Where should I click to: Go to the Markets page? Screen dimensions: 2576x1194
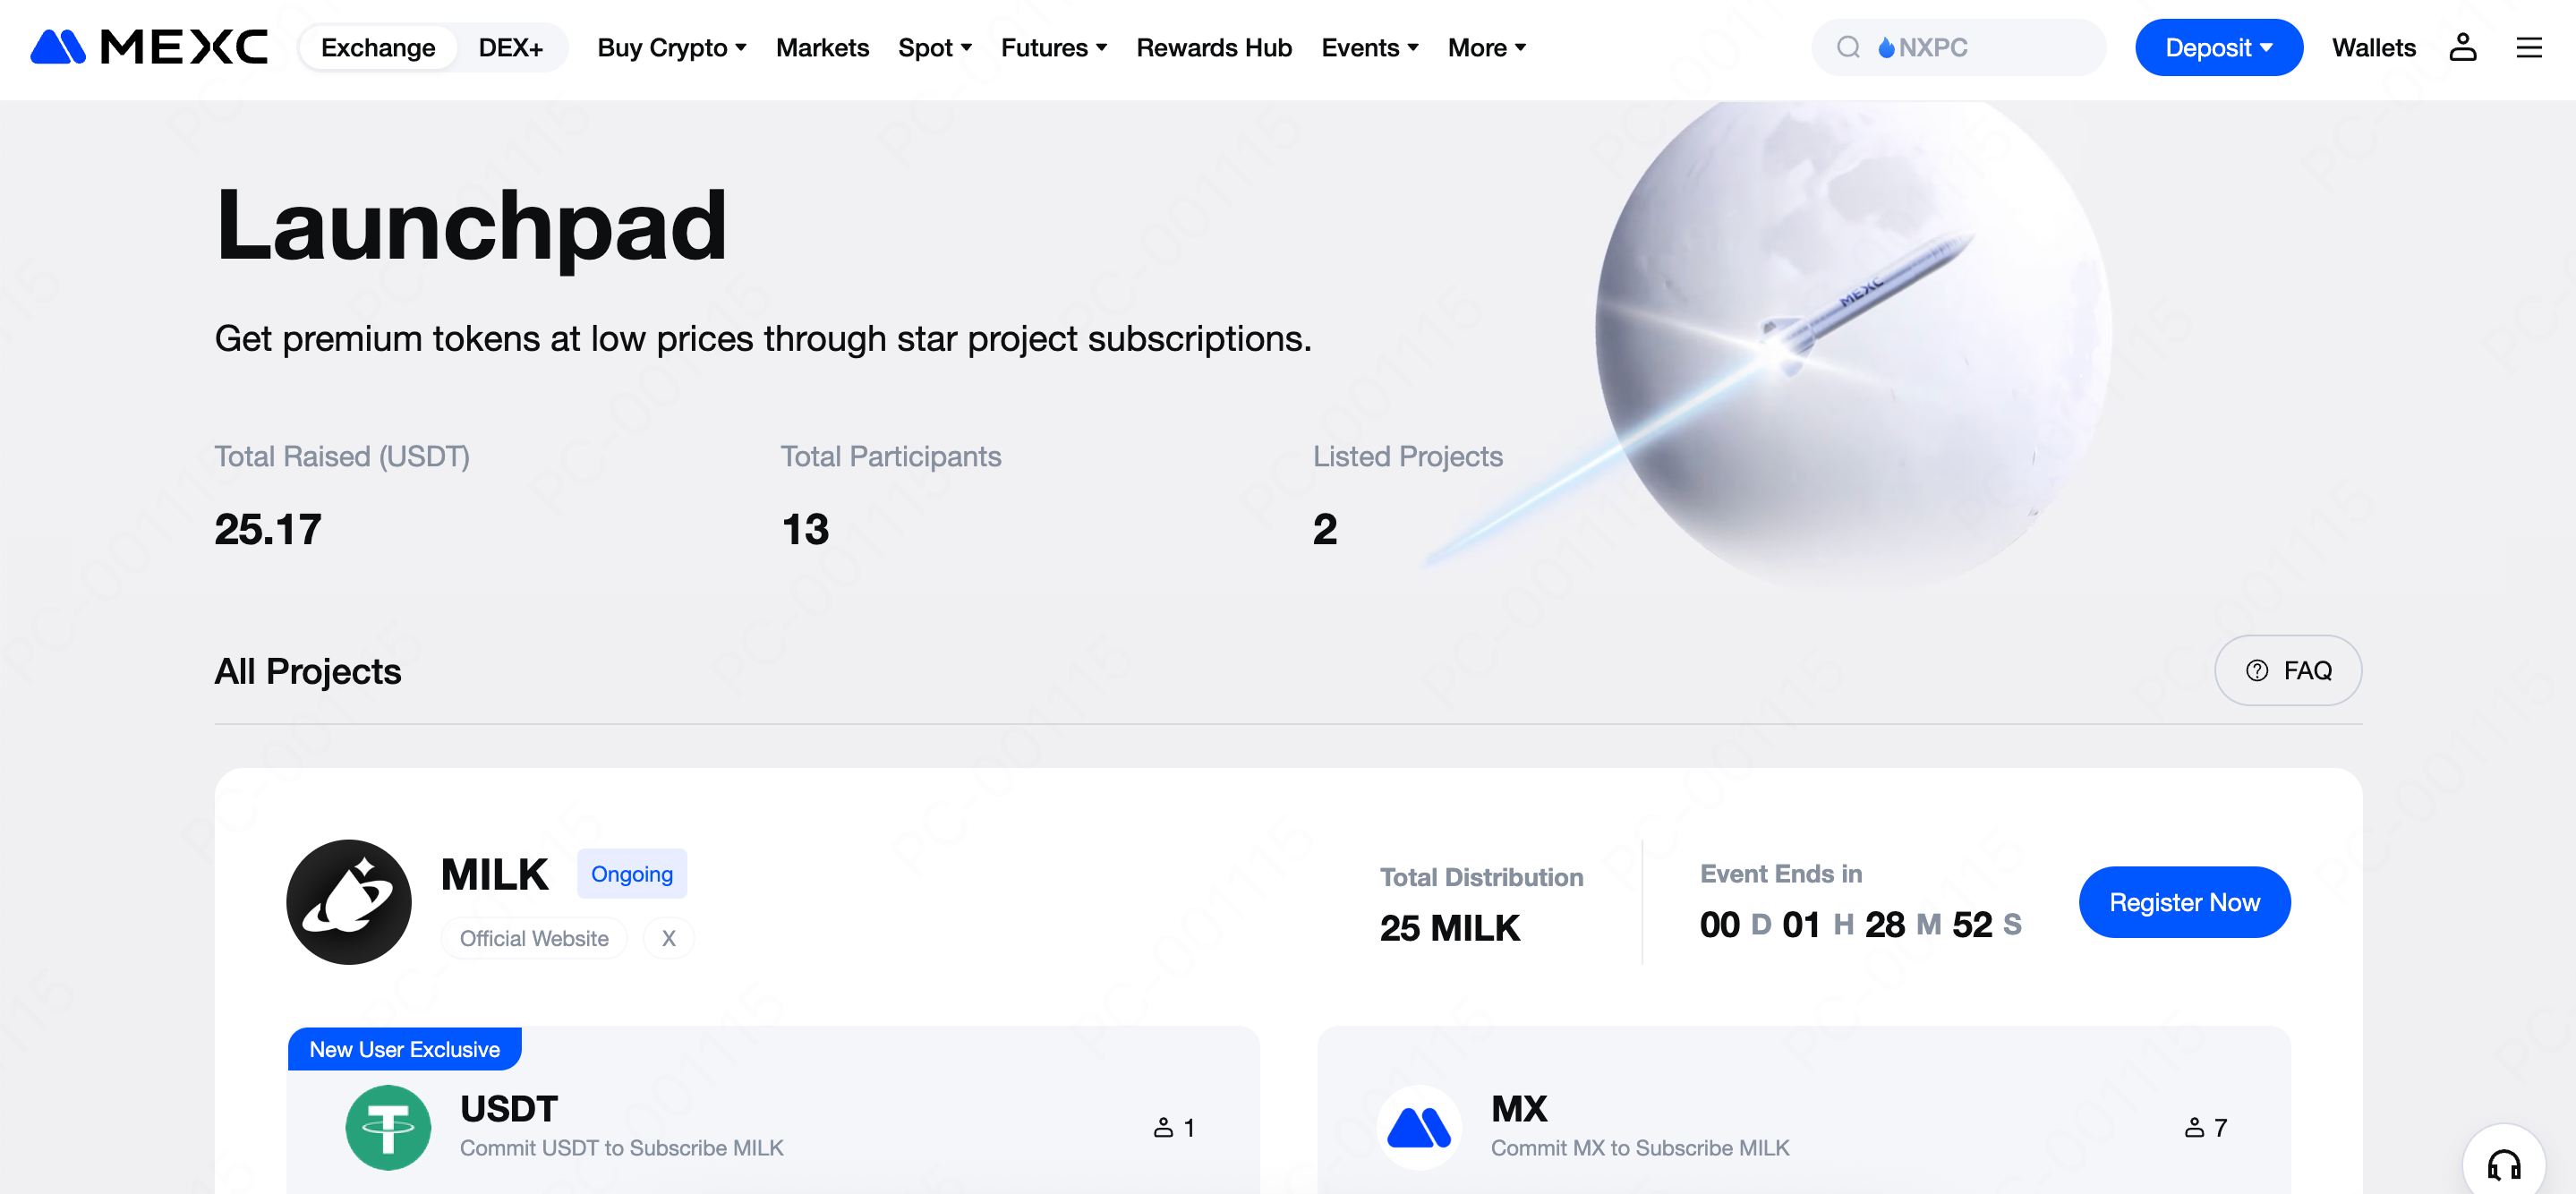822,47
